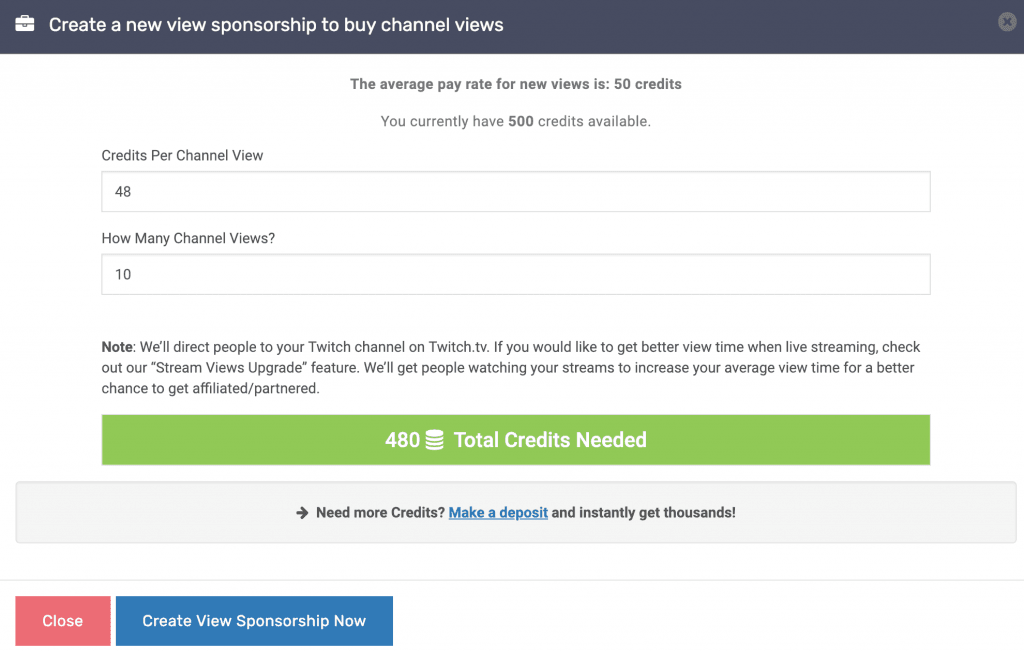
Task: Click the green Total Credits Needed bar
Action: point(515,439)
